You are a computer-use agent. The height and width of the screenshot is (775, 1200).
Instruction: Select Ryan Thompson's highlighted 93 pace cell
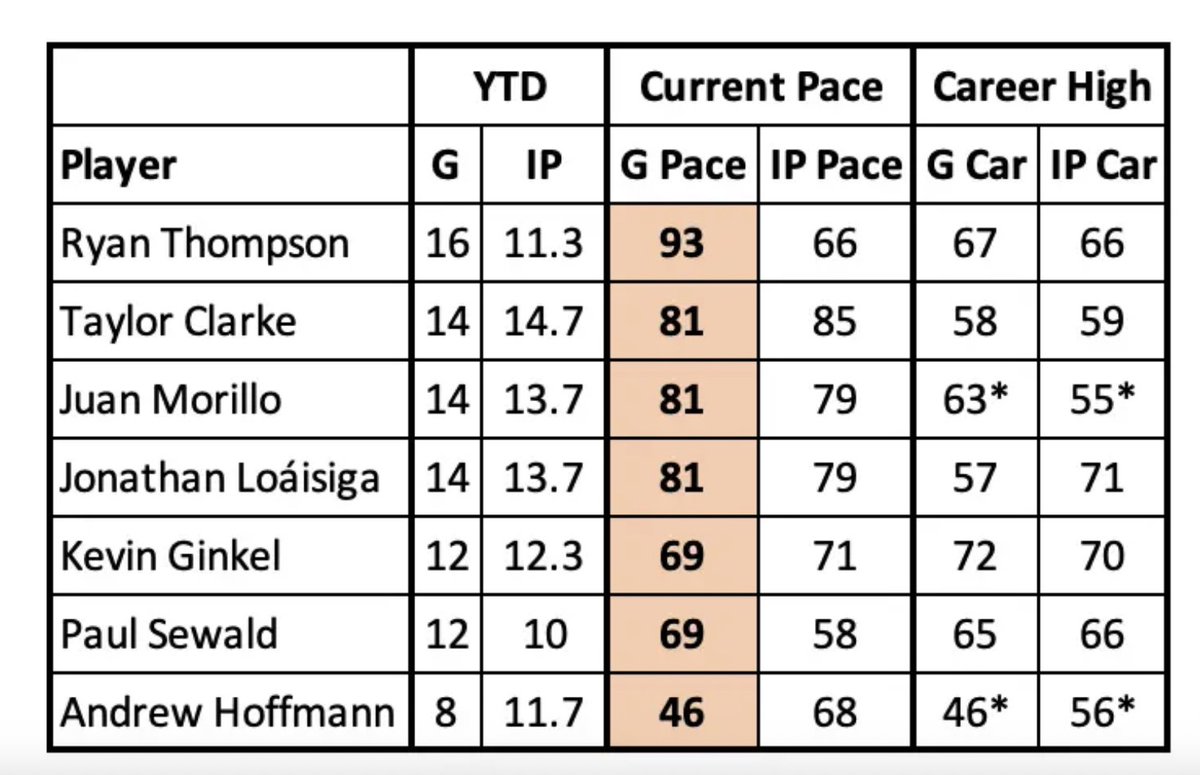click(682, 243)
